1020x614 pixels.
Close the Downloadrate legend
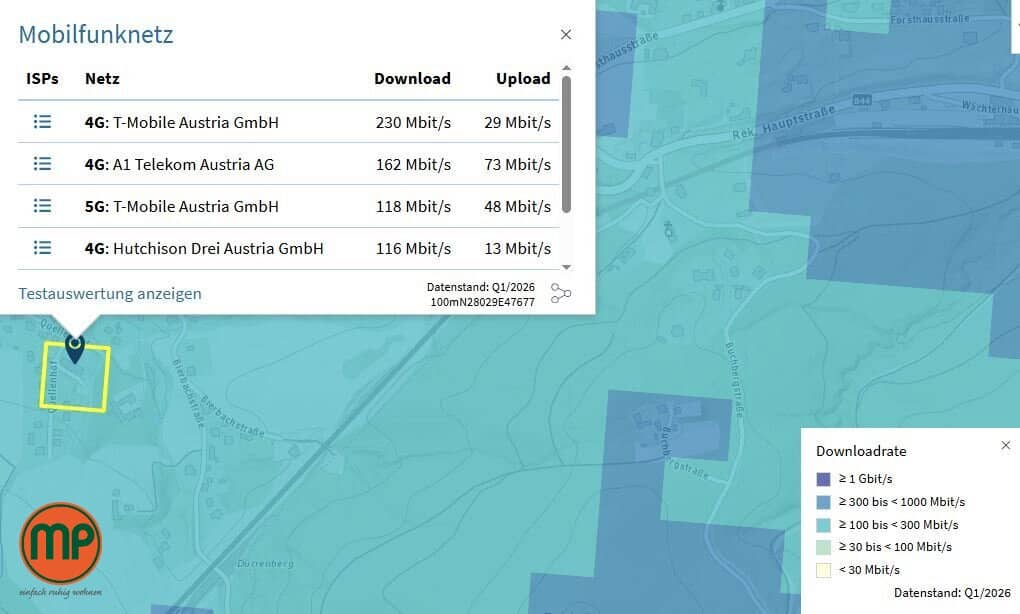(x=1006, y=446)
